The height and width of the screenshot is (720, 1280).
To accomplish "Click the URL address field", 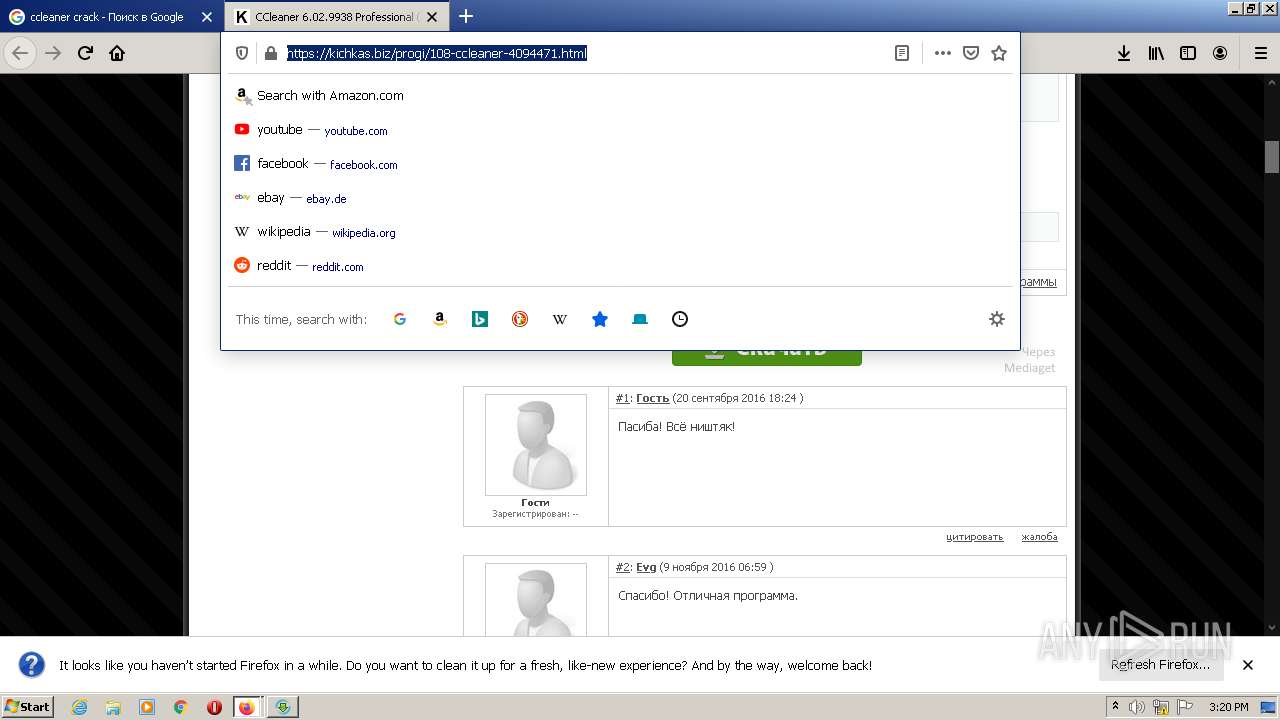I will [585, 53].
